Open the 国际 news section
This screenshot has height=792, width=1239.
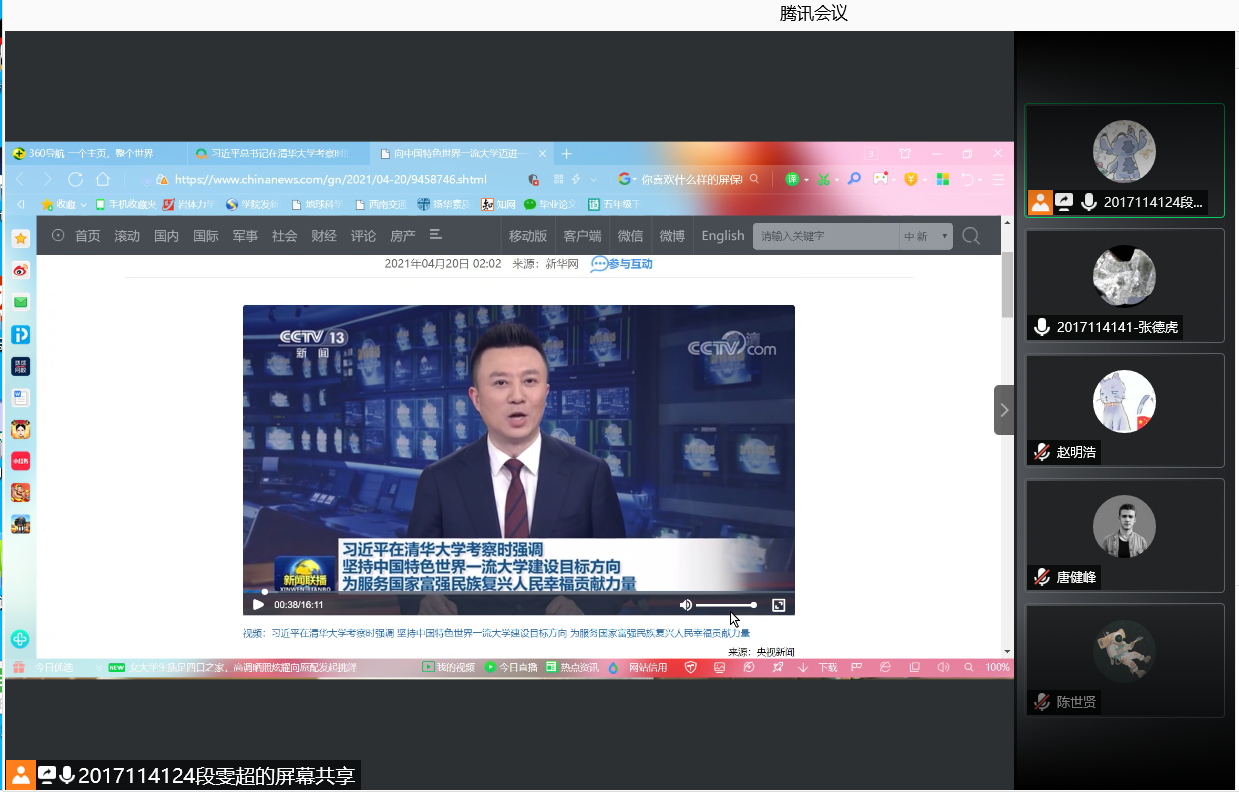click(205, 237)
